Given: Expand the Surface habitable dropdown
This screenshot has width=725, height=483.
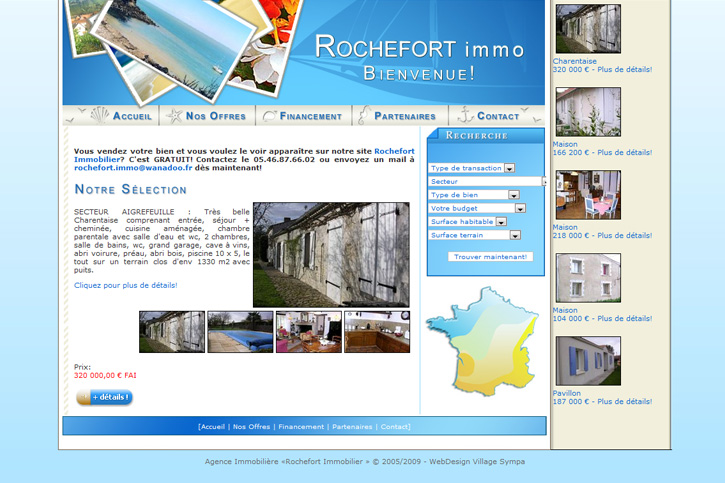Looking at the screenshot, I should point(501,222).
